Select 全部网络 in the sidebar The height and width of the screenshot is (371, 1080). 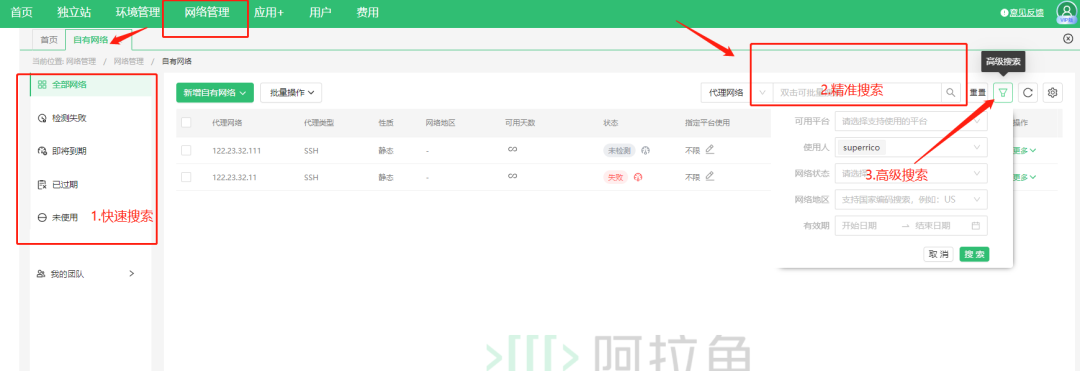[x=90, y=85]
